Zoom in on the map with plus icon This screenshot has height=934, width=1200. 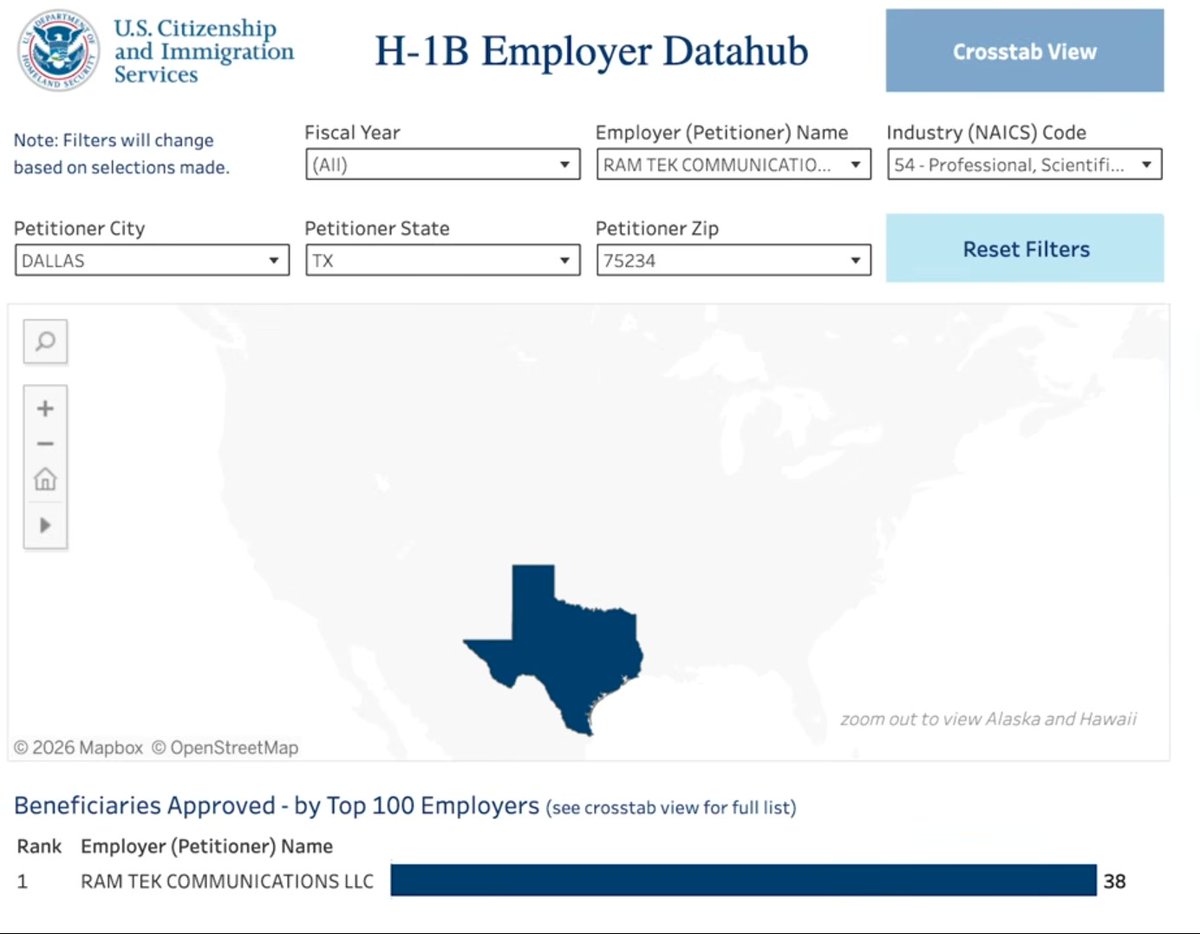click(45, 408)
